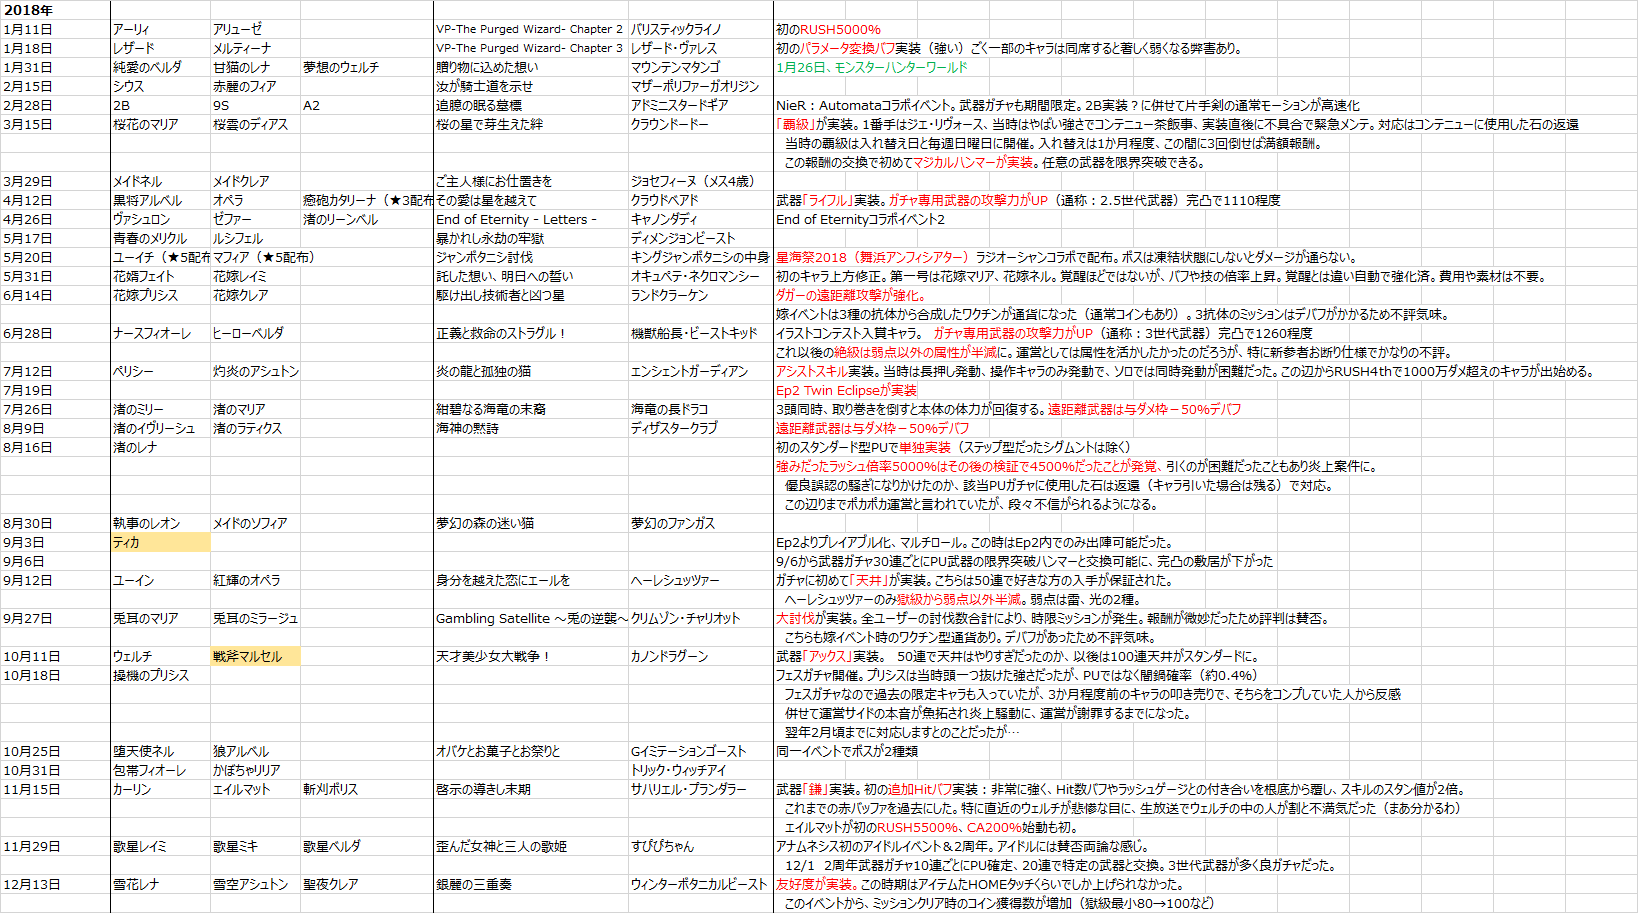The height and width of the screenshot is (913, 1638).
Task: Select the 黒将アルベル cell
Action: [x=160, y=200]
